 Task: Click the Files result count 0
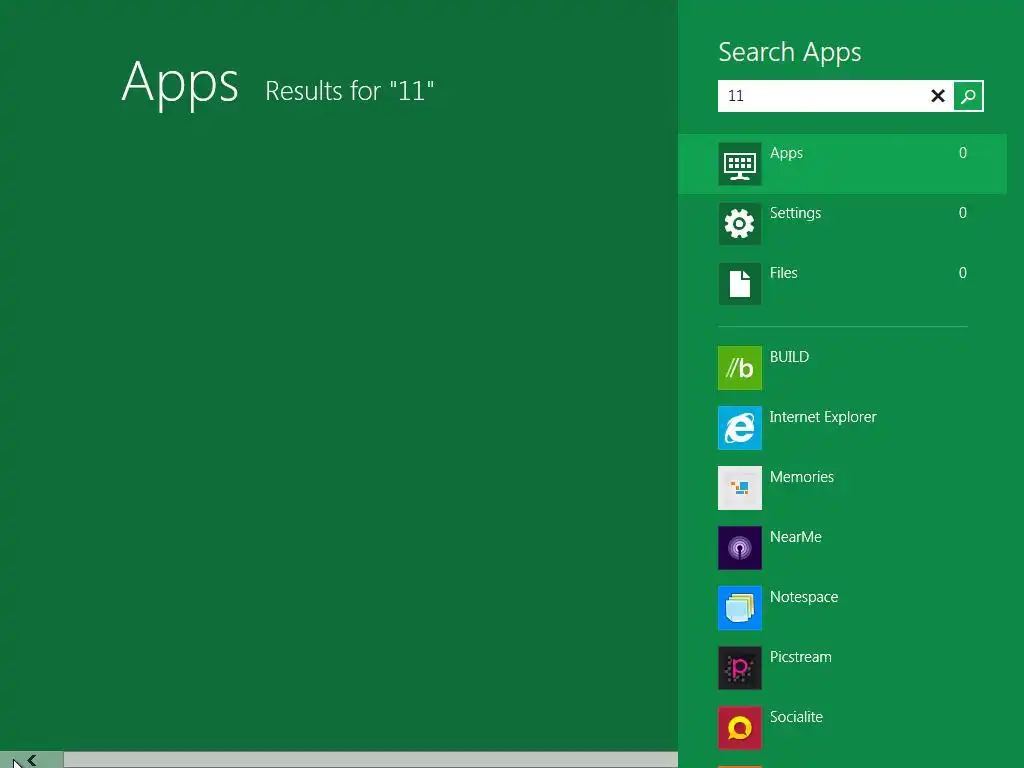coord(963,273)
